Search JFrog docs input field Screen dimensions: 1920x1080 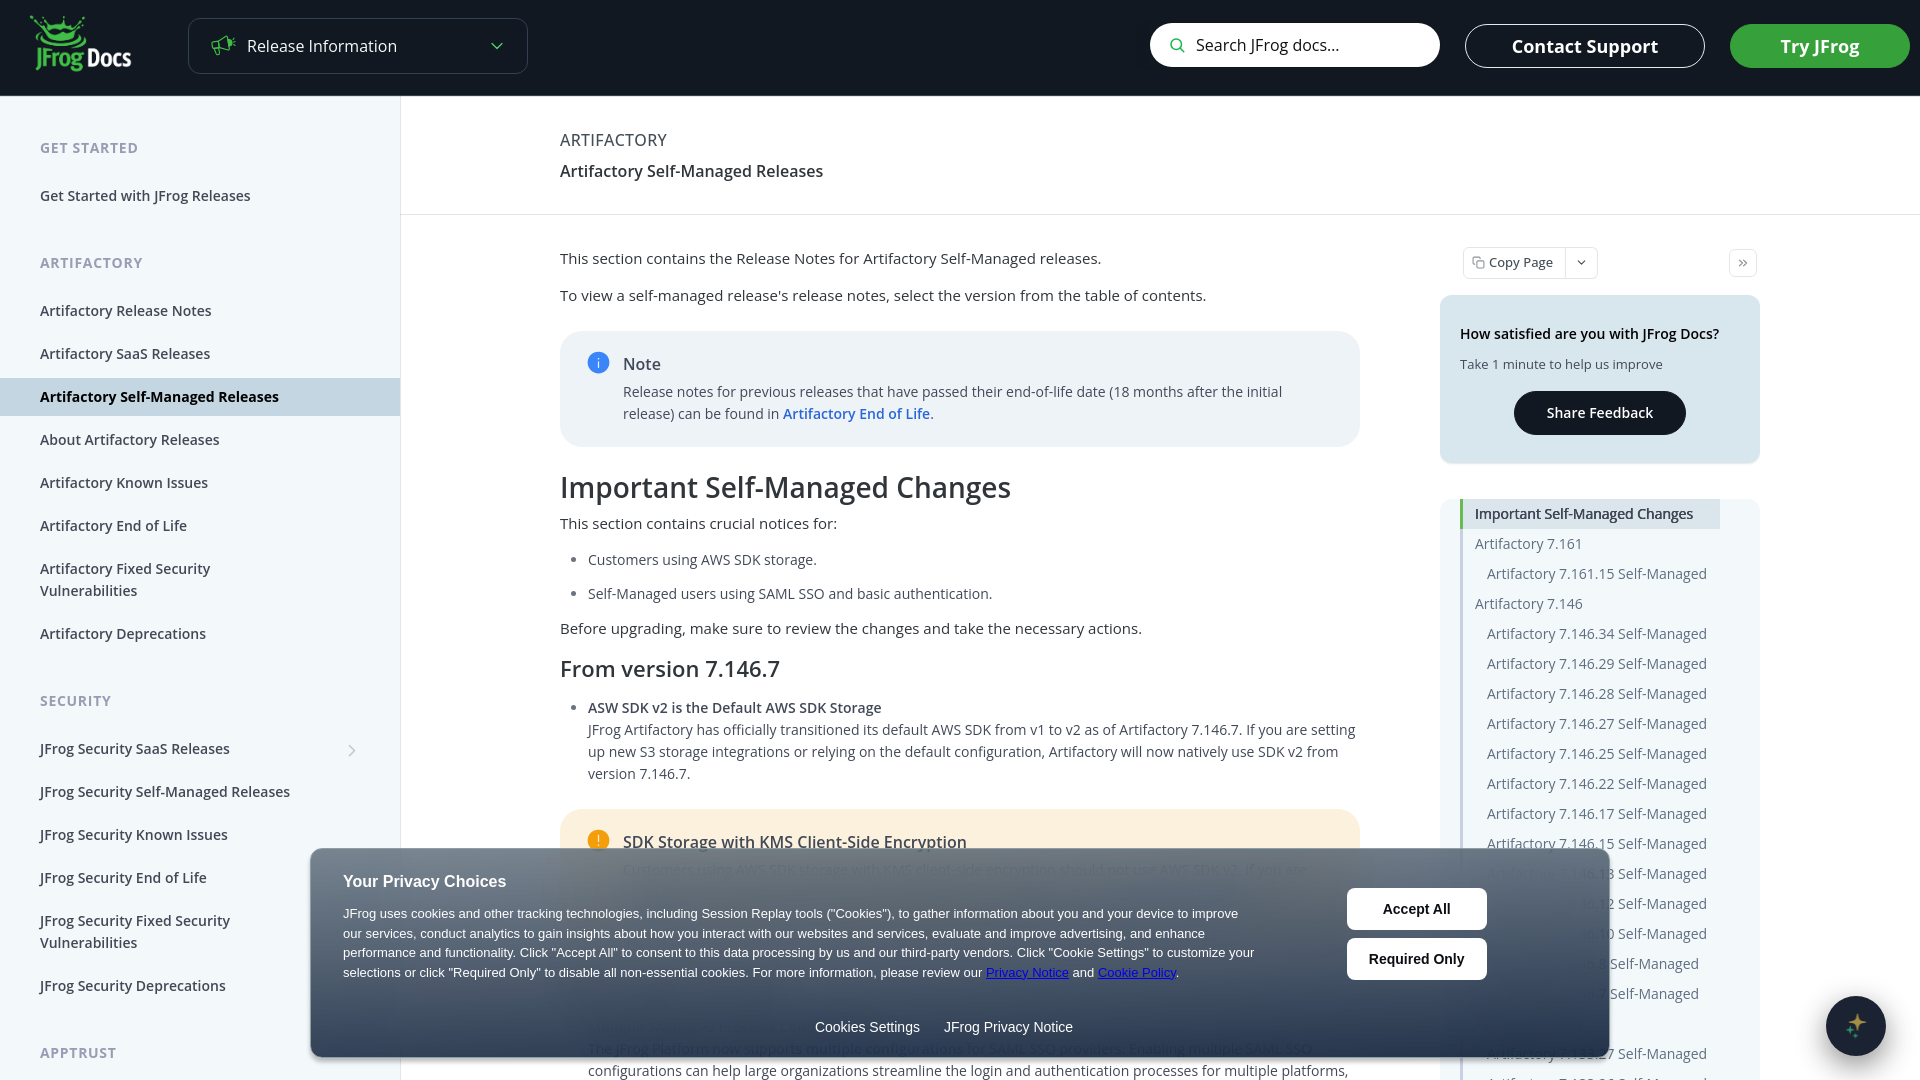click(x=1295, y=45)
